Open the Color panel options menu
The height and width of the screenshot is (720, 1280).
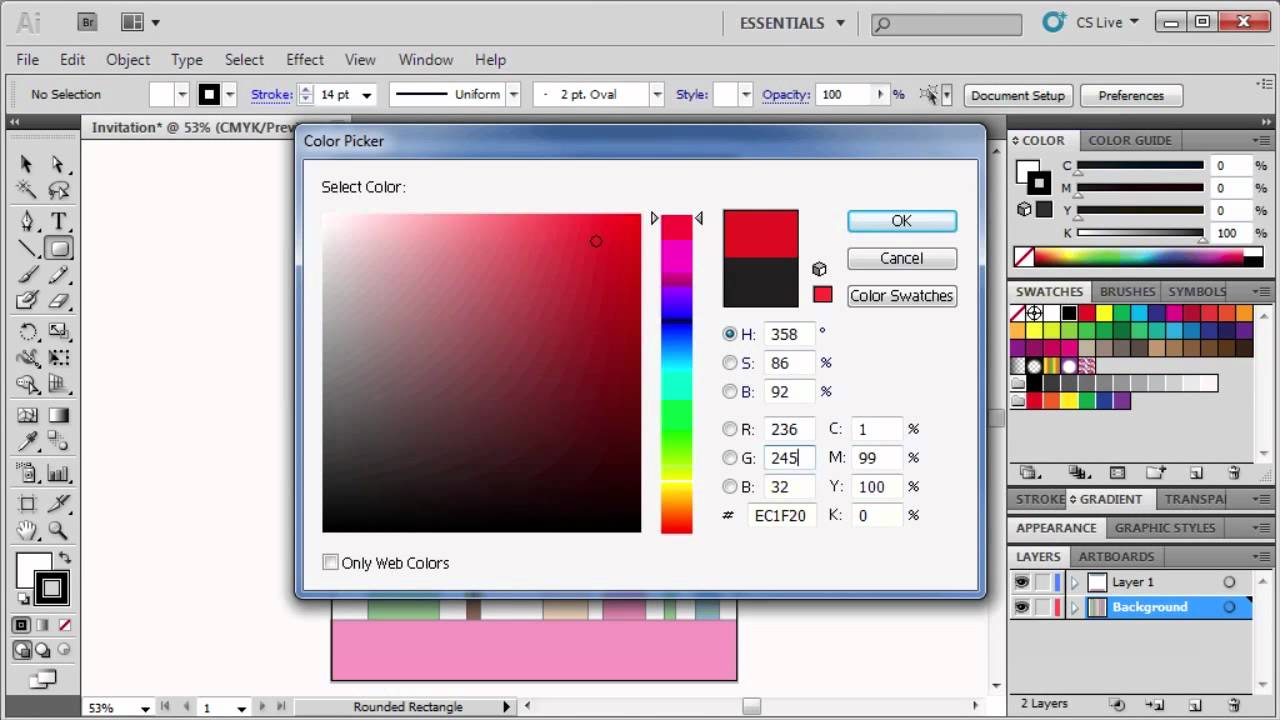1260,141
